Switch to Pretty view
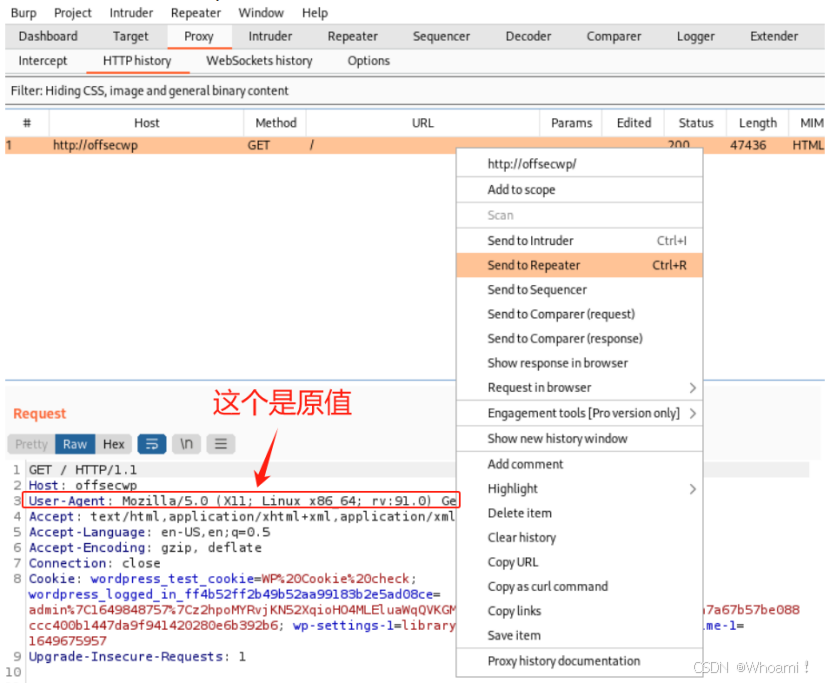Image resolution: width=830 pixels, height=683 pixels. click(31, 444)
